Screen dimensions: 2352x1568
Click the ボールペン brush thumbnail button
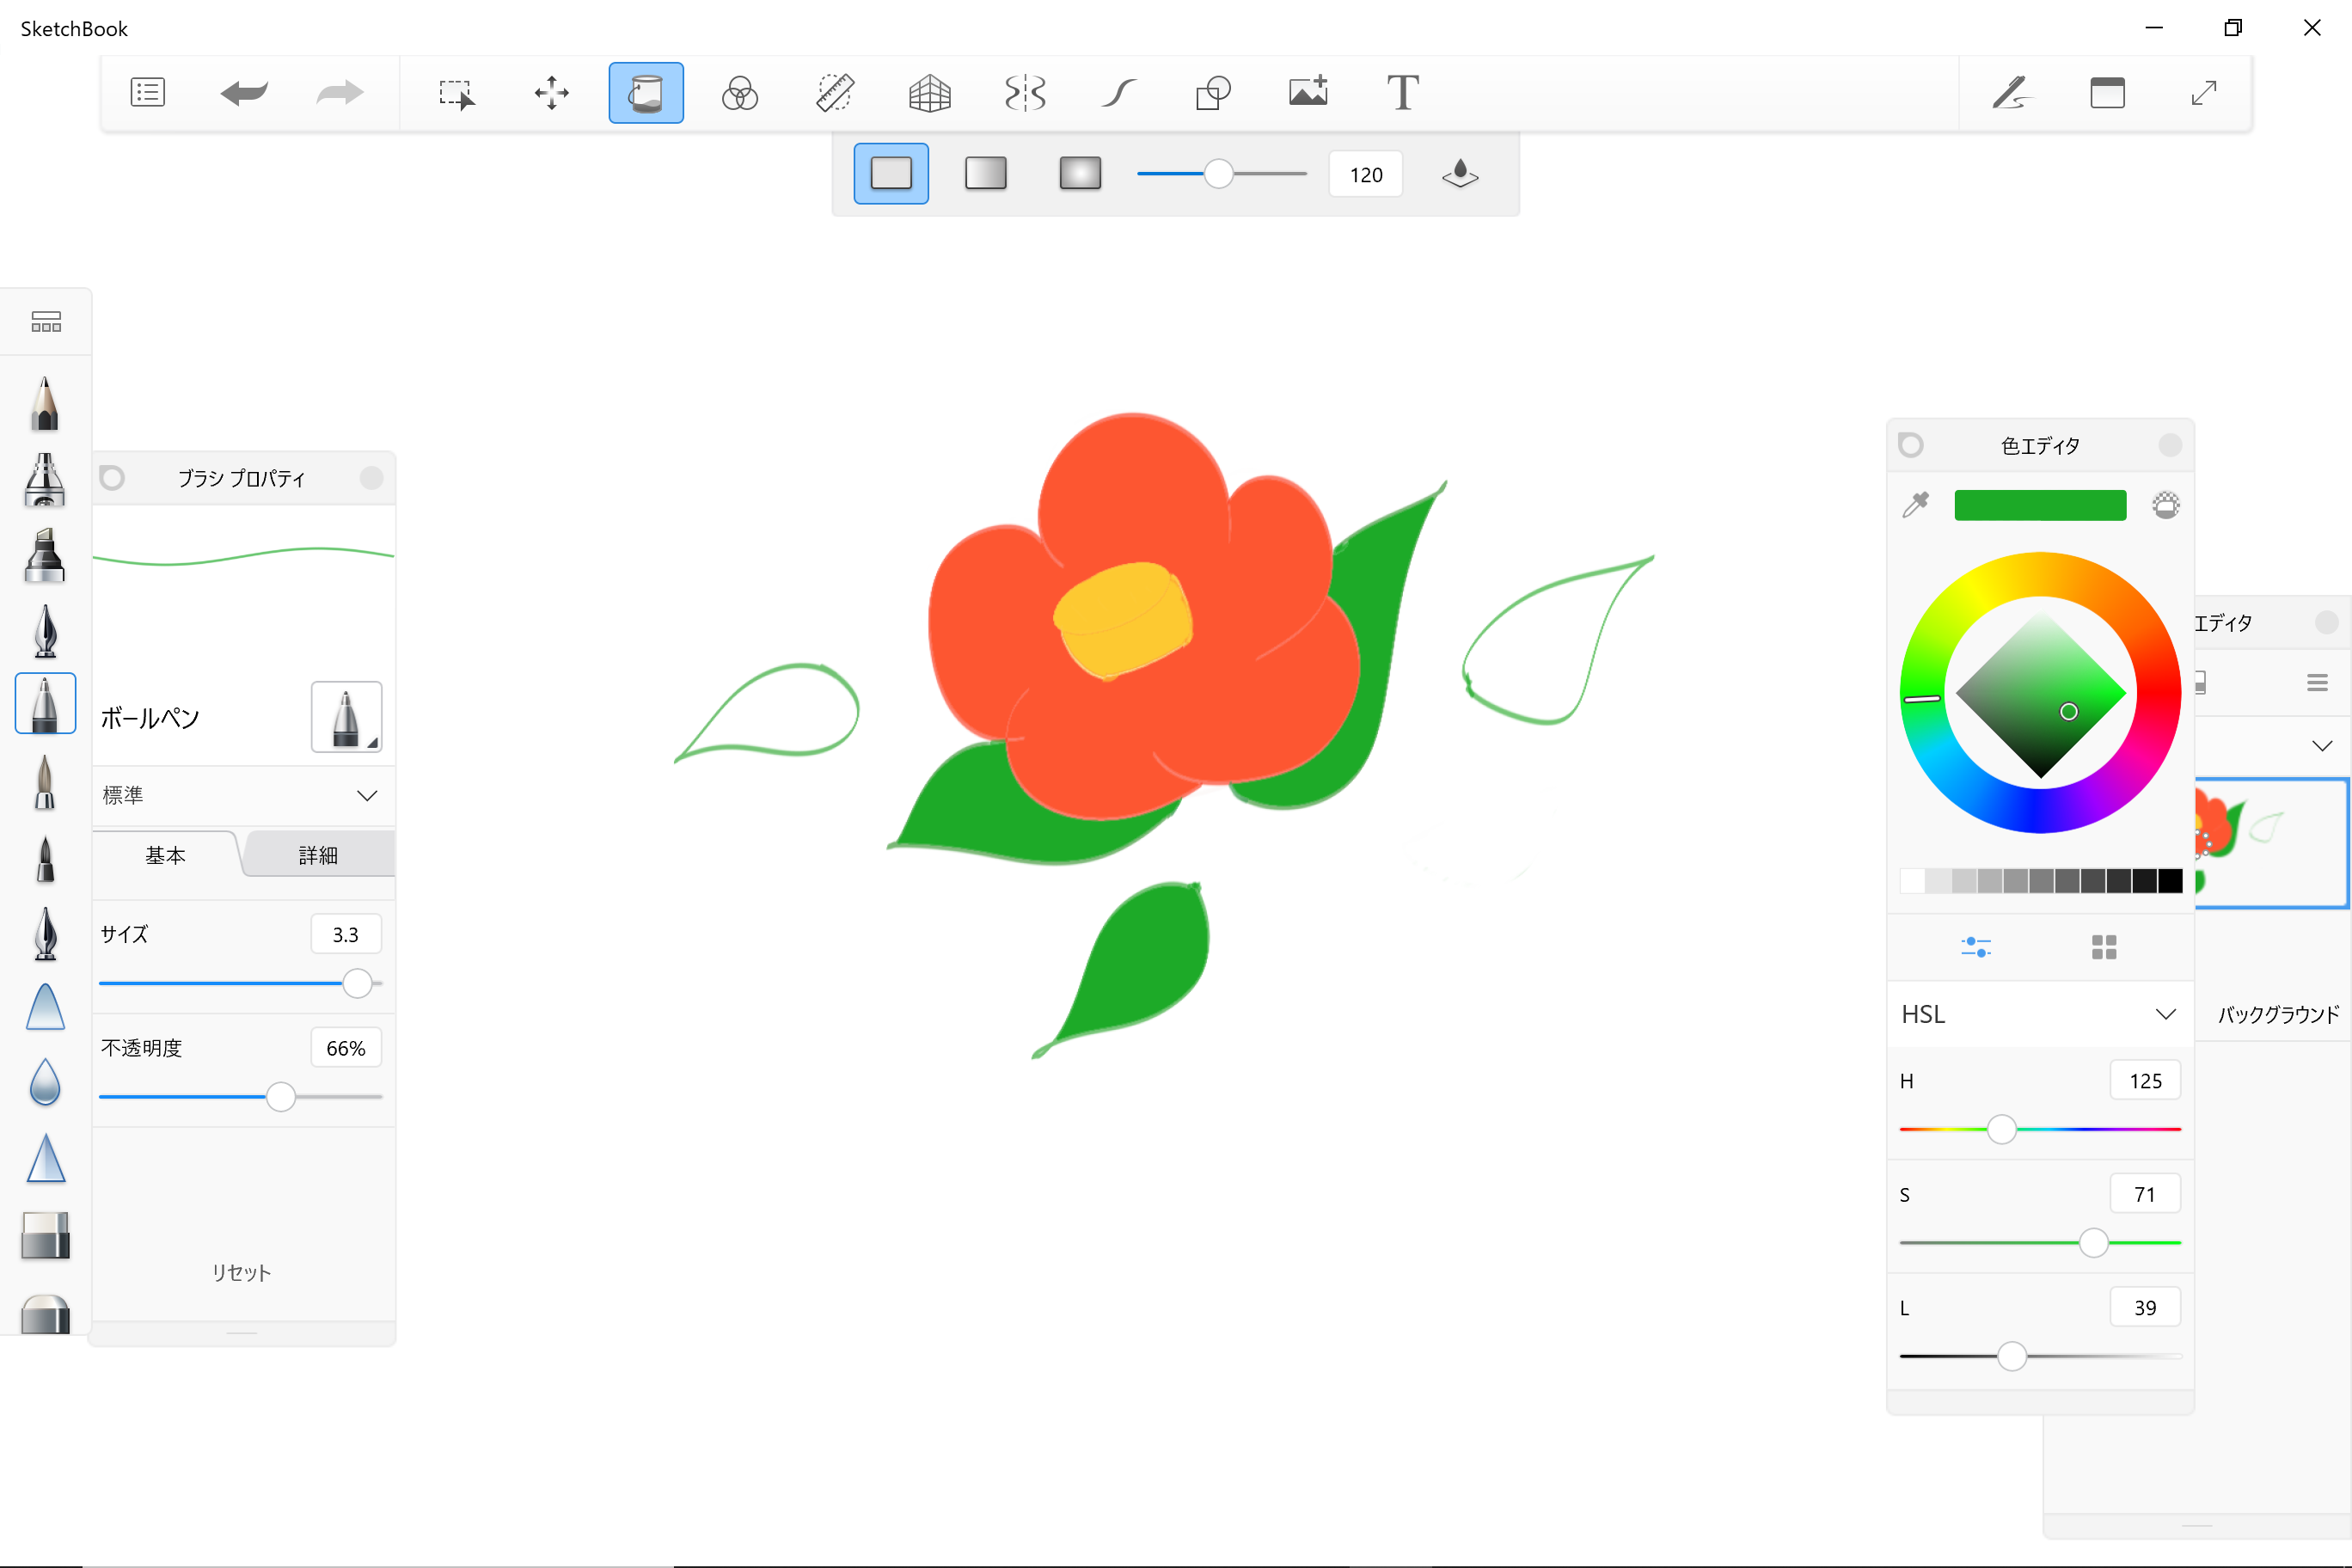[346, 717]
